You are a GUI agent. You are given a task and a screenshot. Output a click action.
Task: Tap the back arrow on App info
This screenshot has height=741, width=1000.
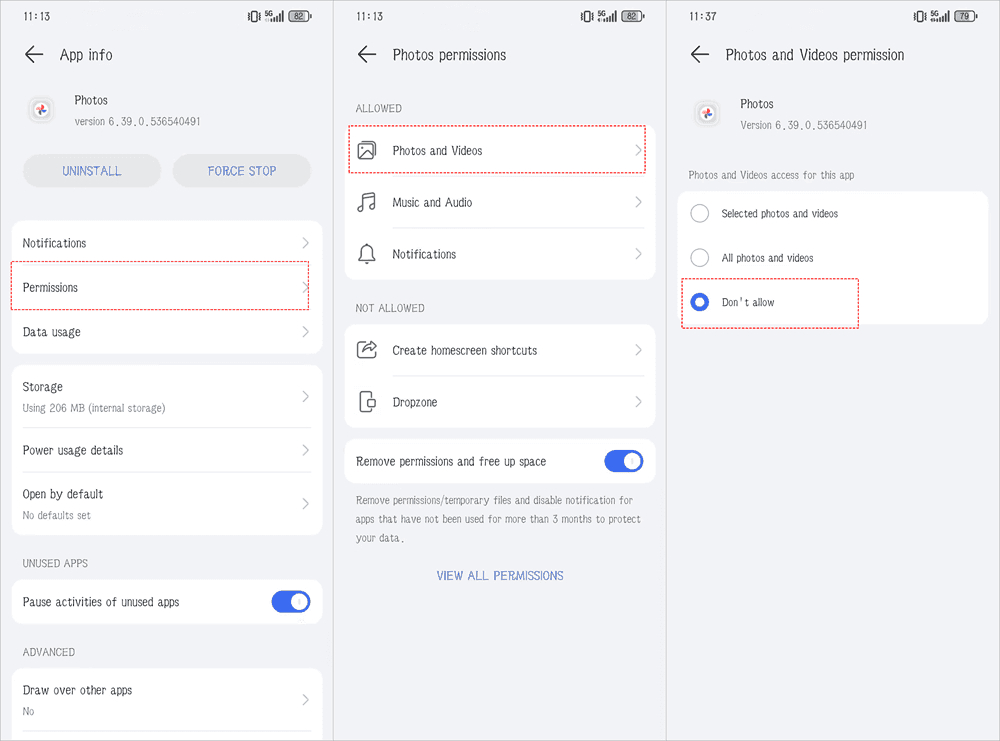[x=34, y=55]
